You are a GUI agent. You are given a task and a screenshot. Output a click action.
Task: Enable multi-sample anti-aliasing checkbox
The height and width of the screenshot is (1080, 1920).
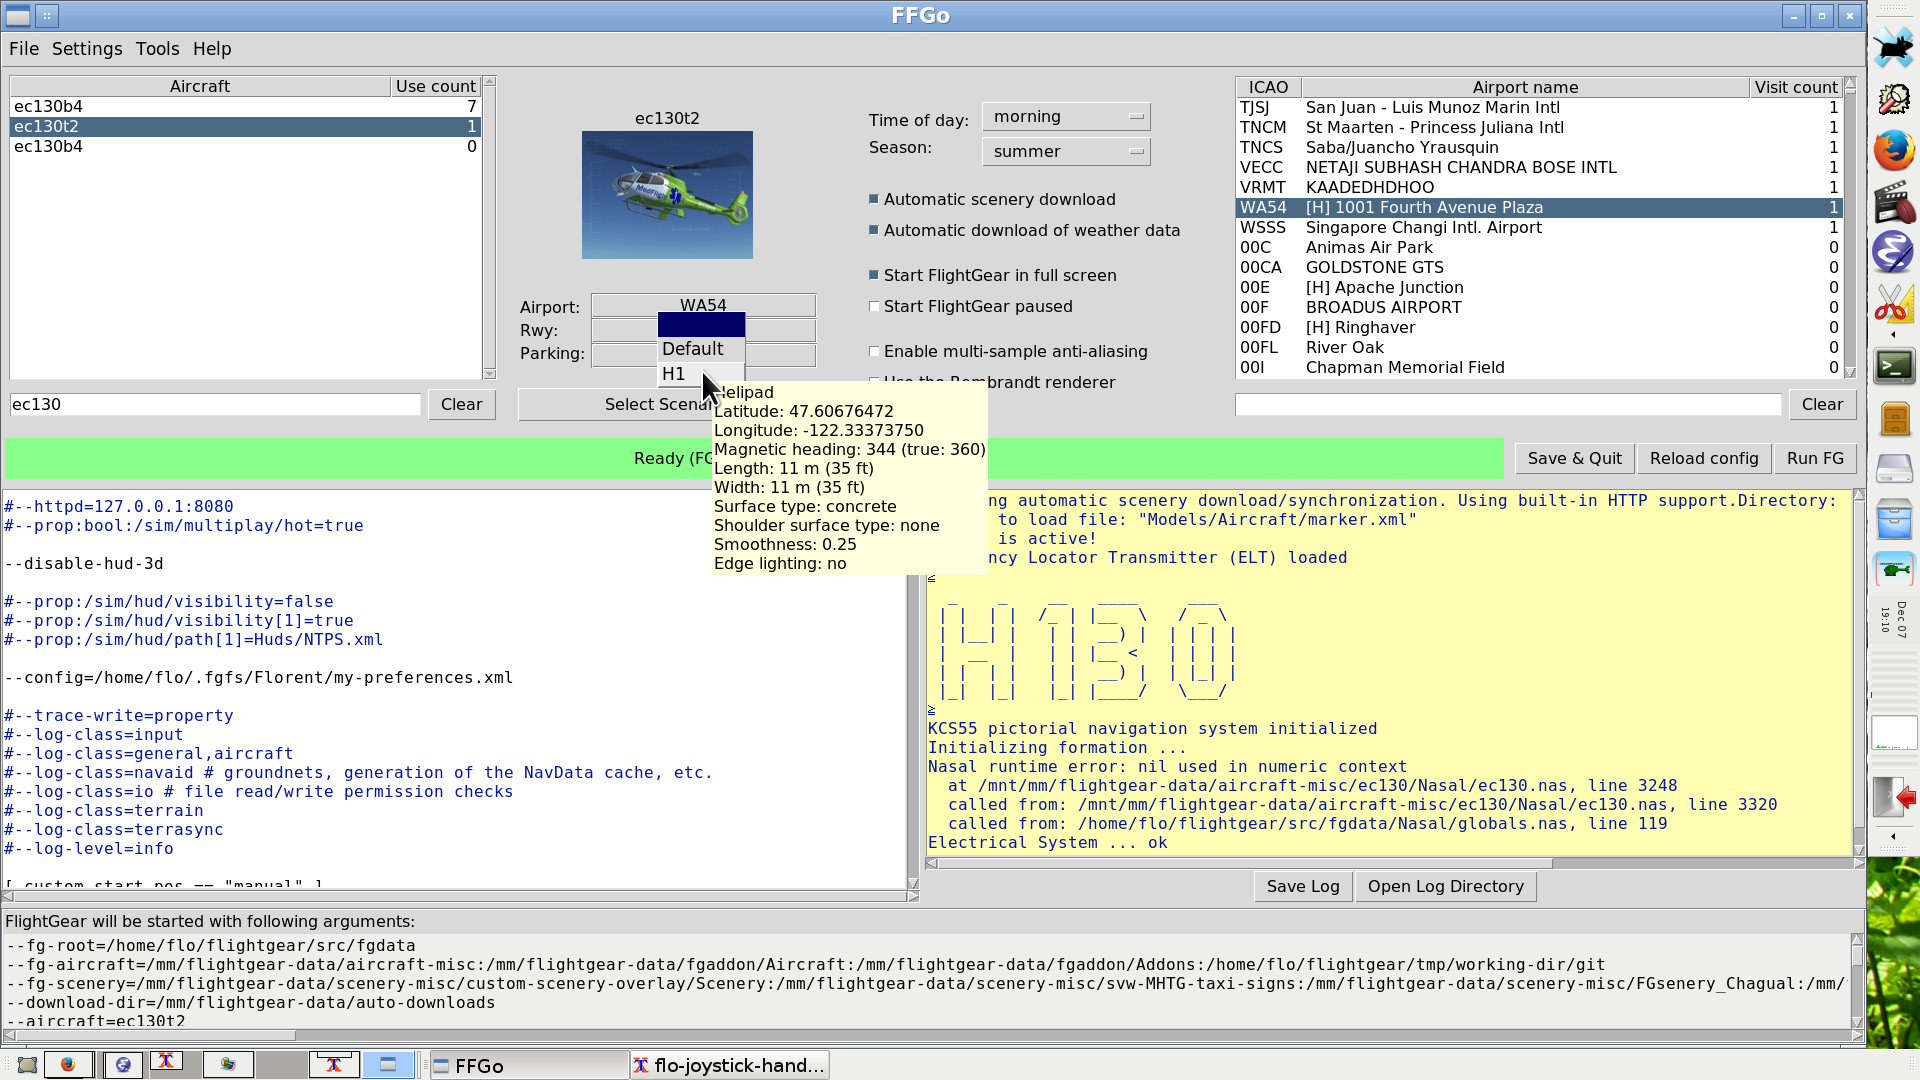coord(874,352)
